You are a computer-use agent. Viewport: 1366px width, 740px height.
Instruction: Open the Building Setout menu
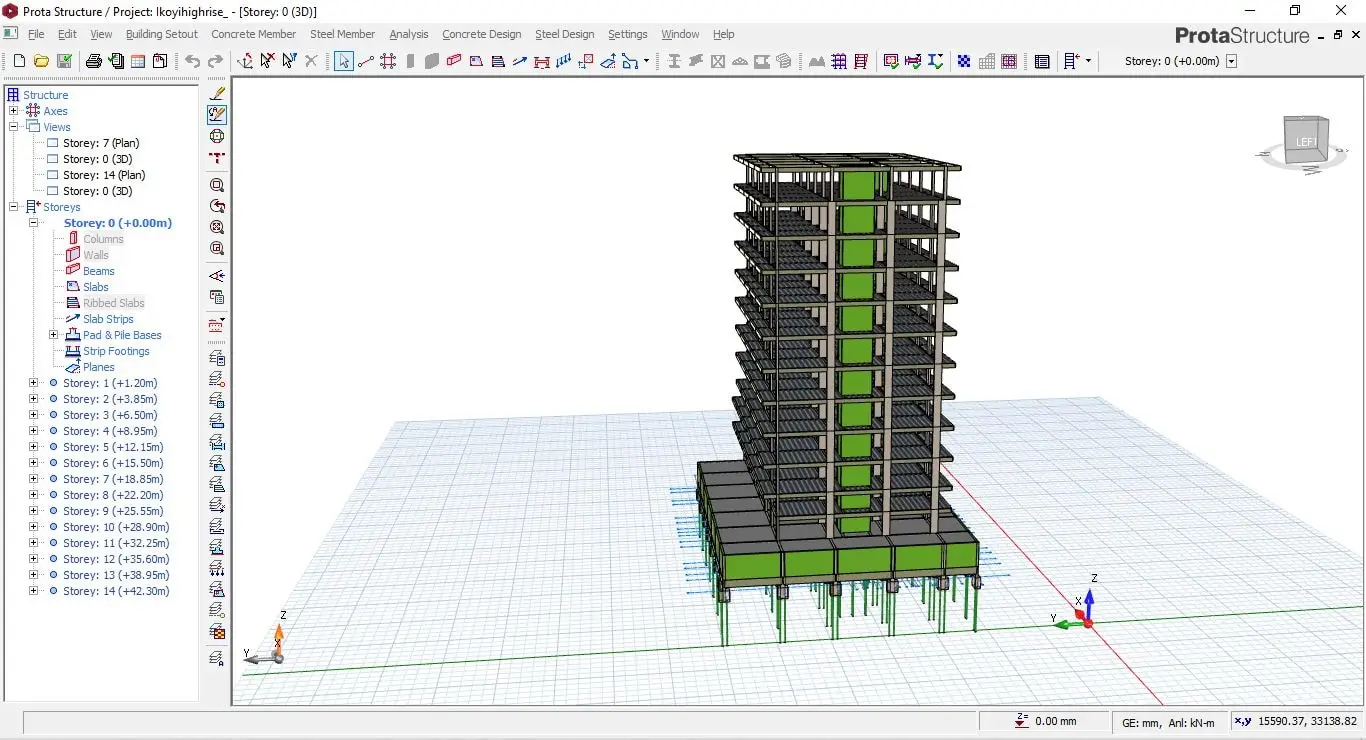tap(161, 34)
